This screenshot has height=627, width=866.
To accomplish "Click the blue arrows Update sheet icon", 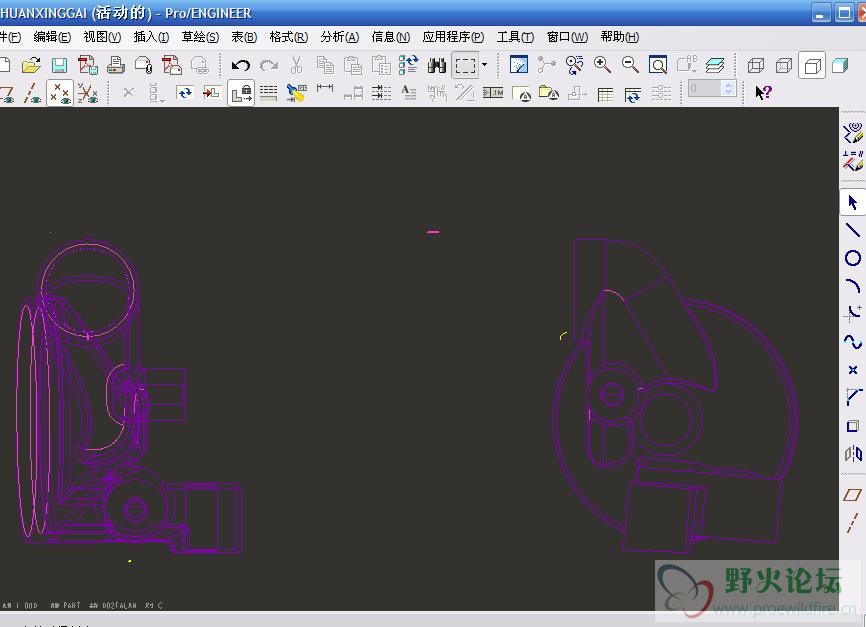I will tap(184, 92).
